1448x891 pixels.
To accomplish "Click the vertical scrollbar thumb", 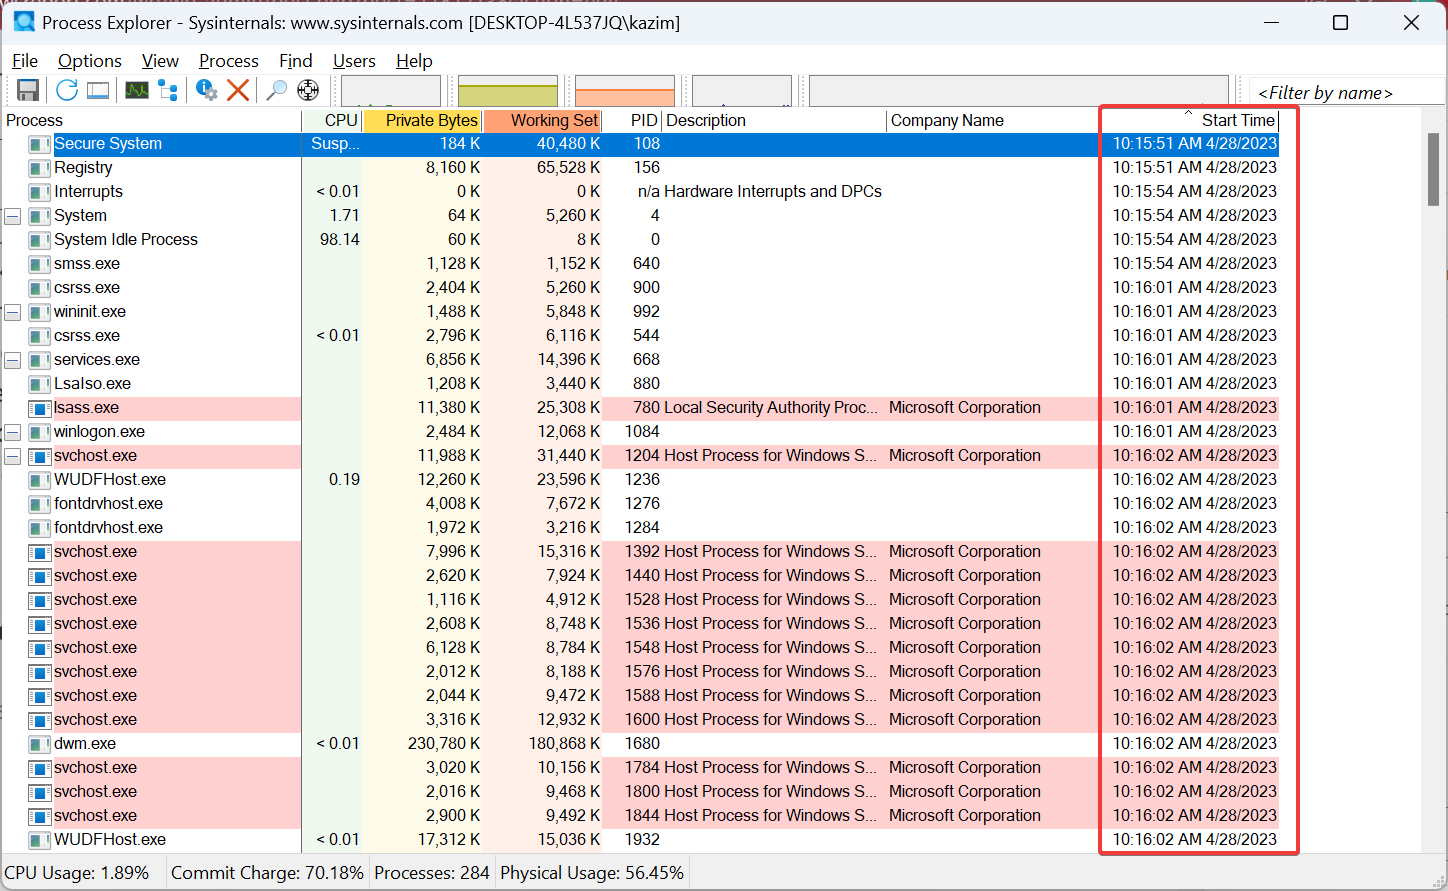I will [1433, 169].
